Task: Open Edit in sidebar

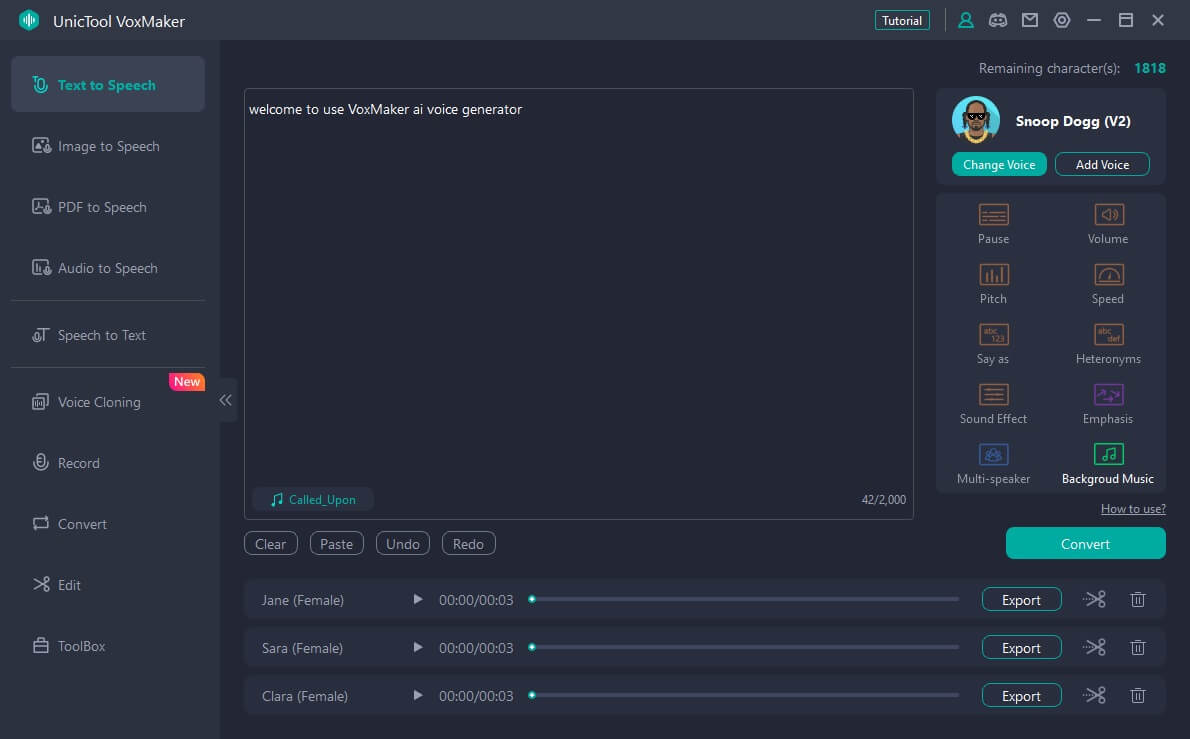Action: click(x=108, y=585)
